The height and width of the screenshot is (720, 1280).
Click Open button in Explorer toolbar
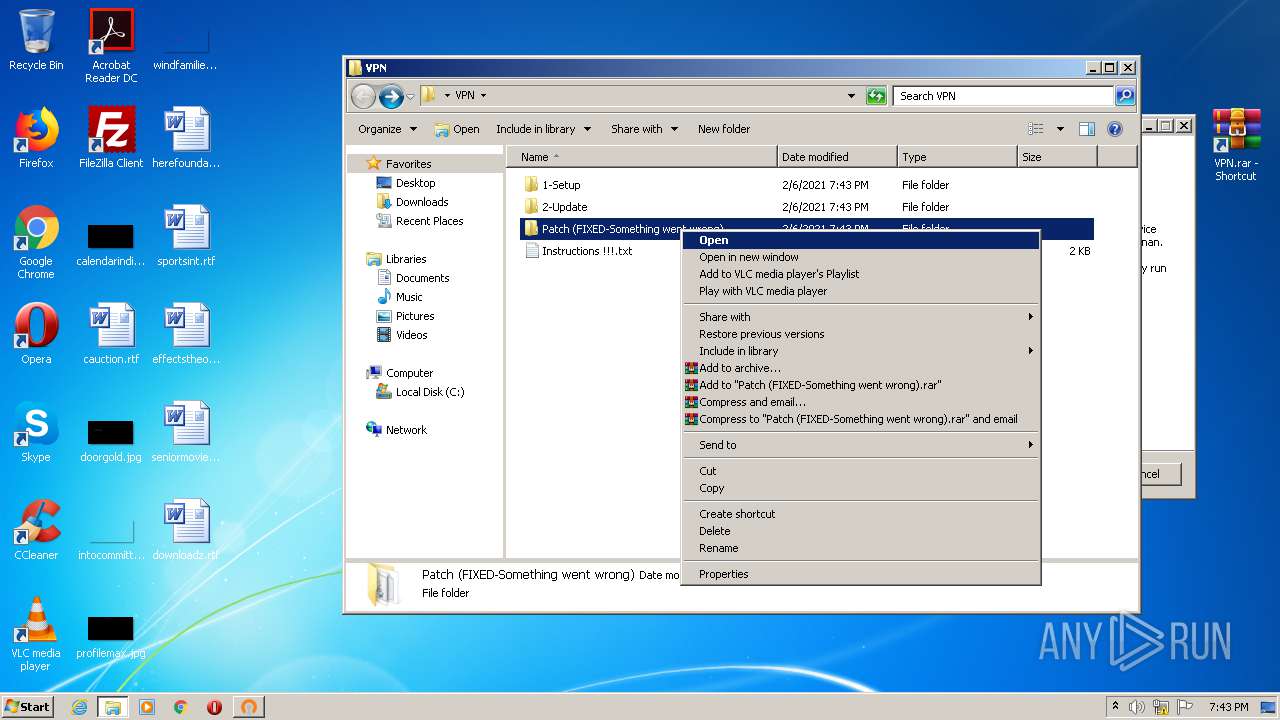[457, 129]
